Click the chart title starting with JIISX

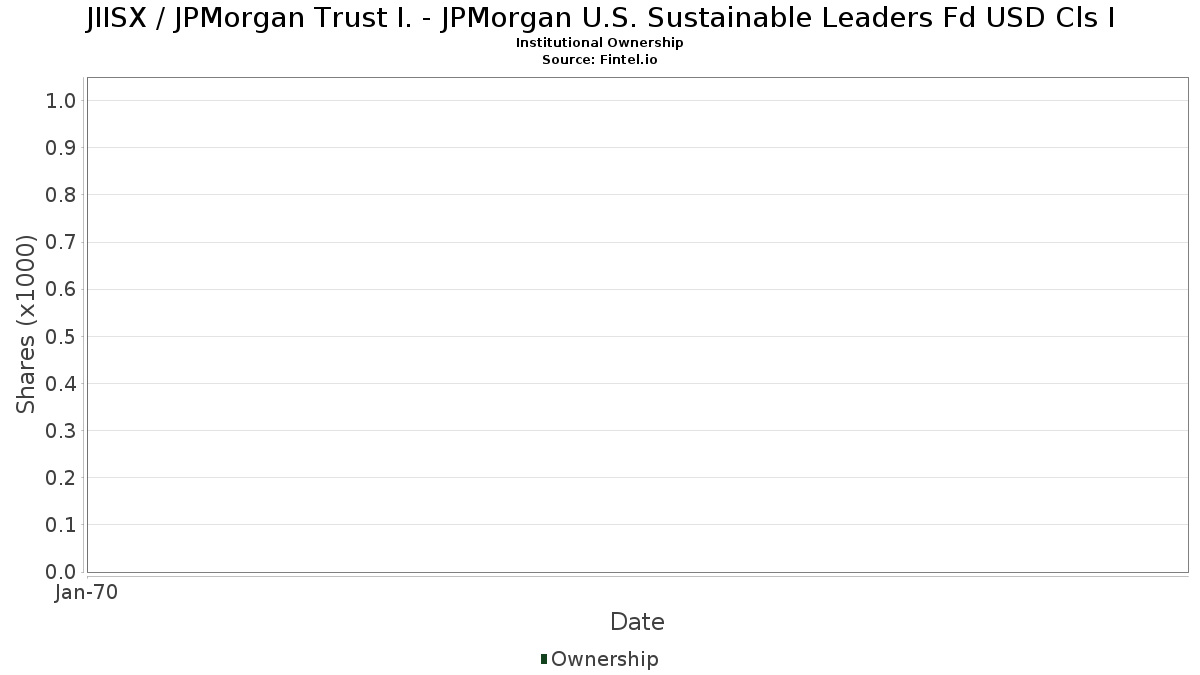[x=600, y=18]
